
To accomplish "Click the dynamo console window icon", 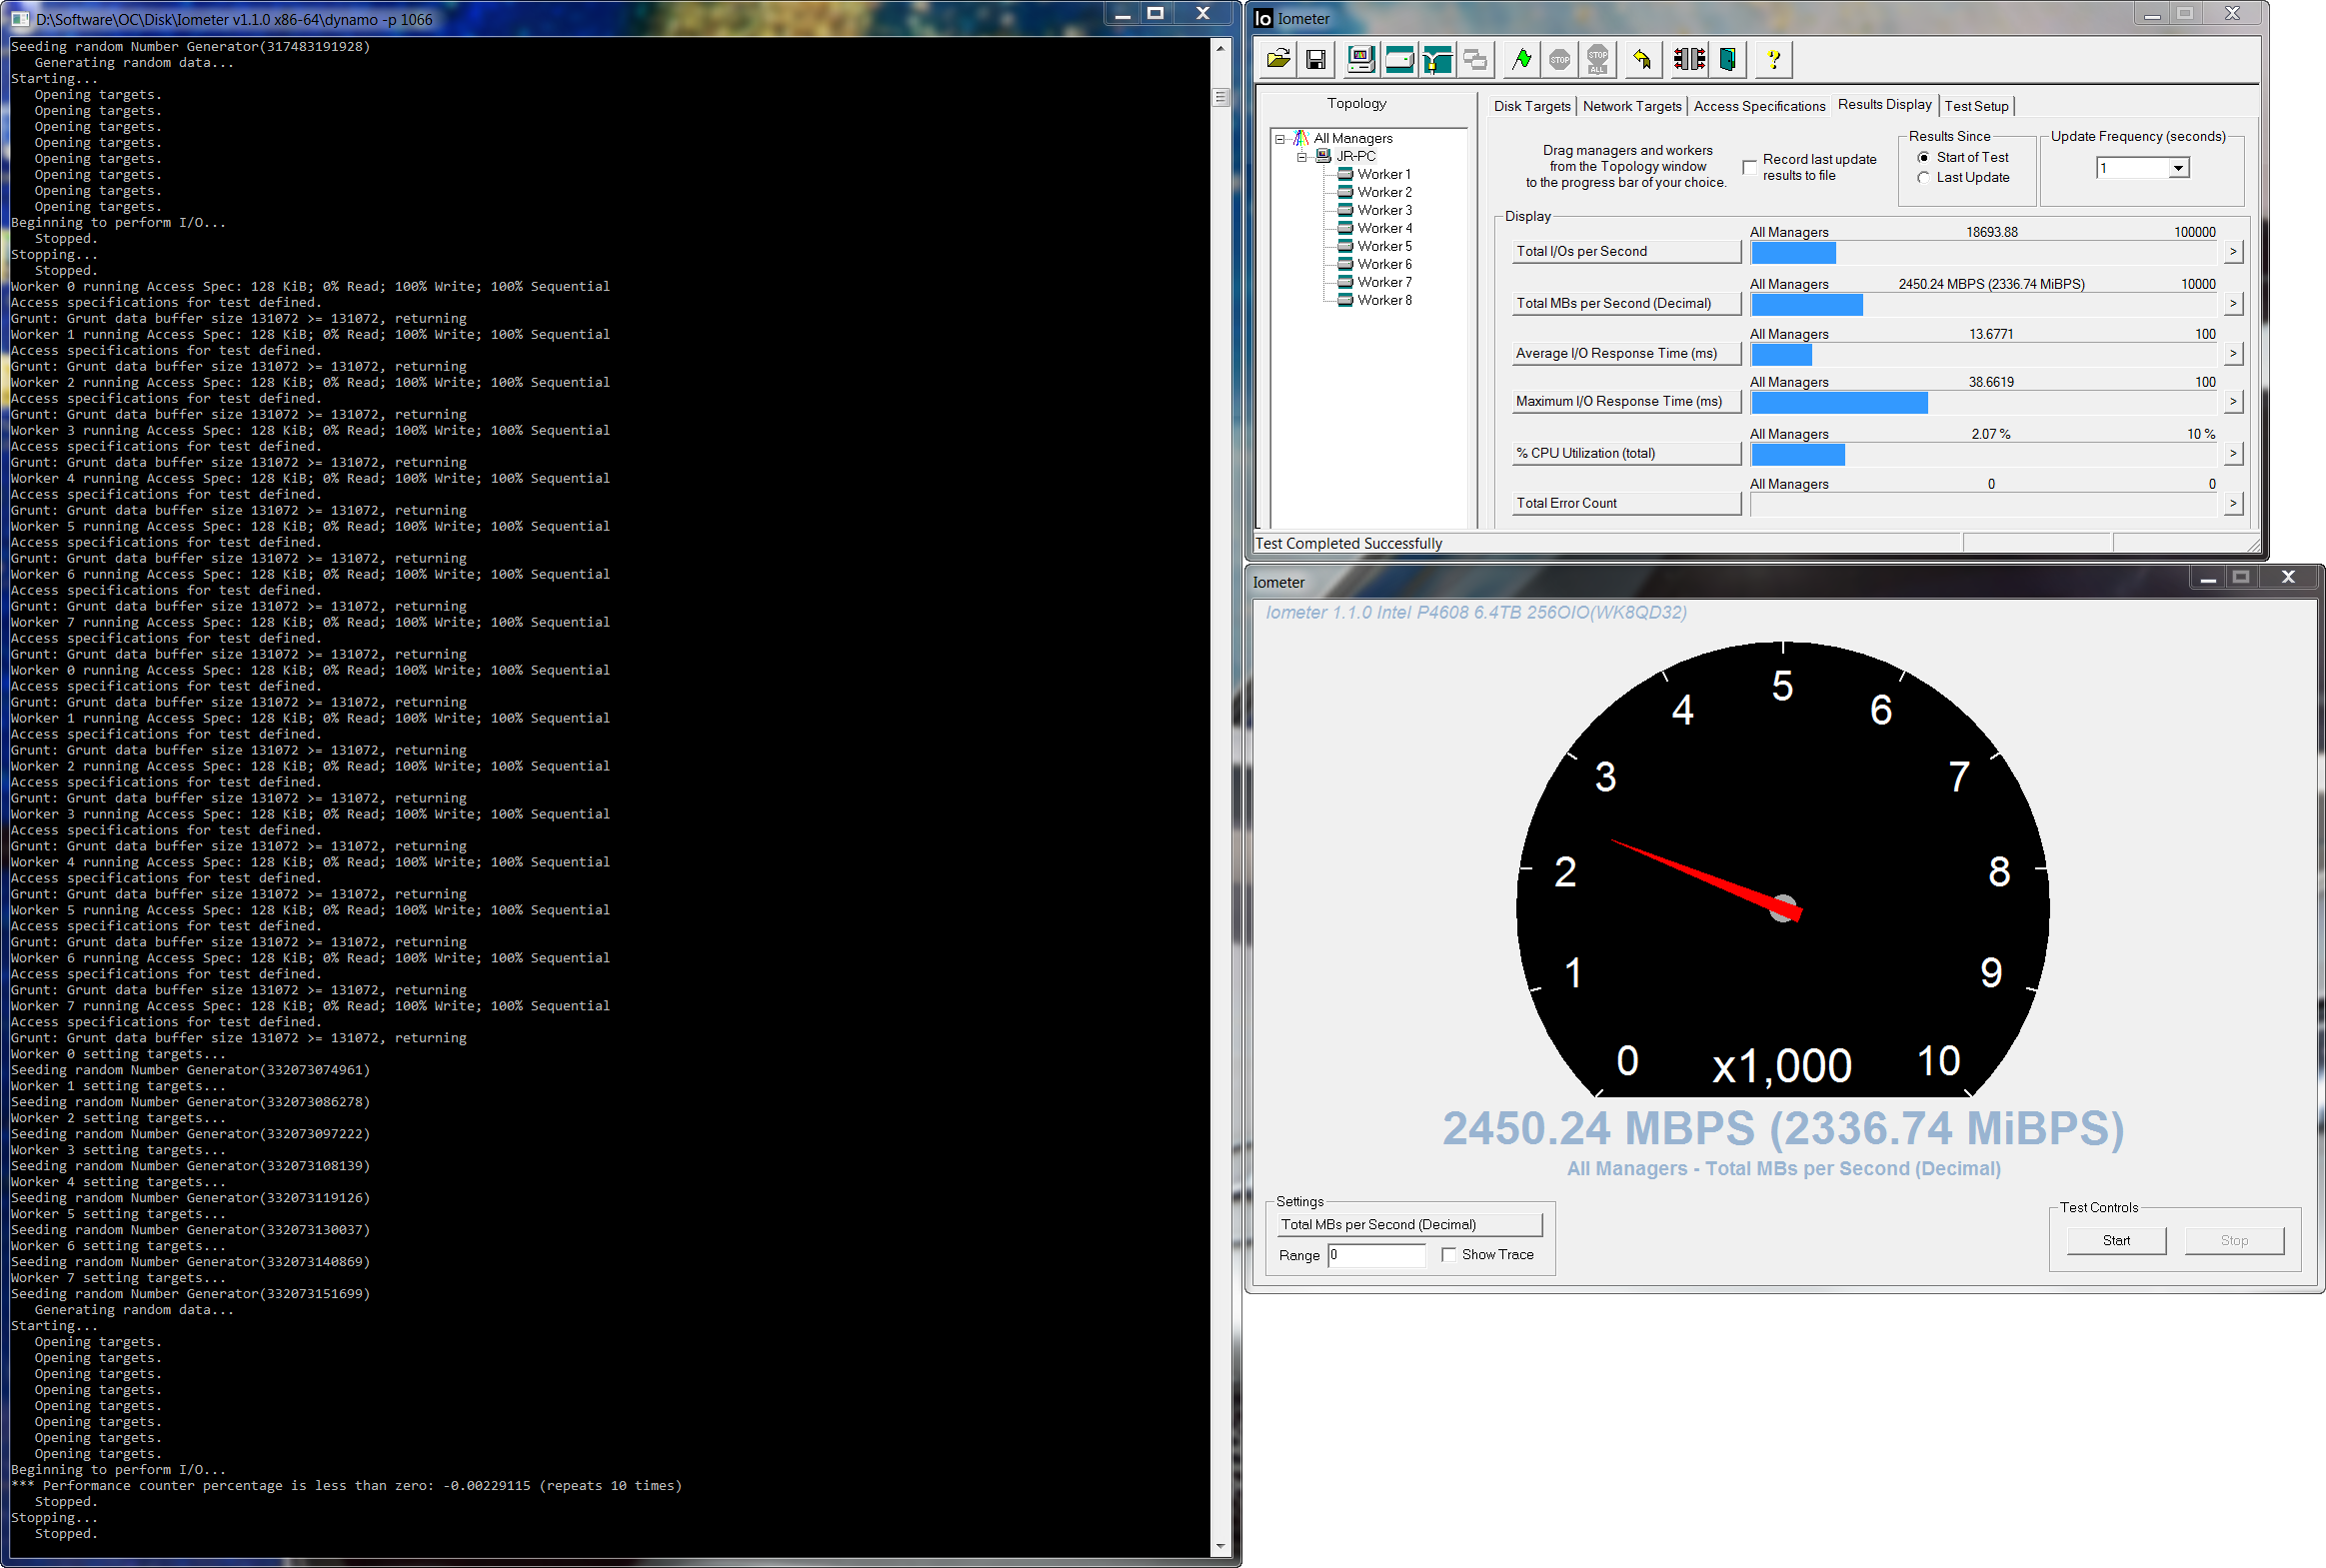I will 20,19.
